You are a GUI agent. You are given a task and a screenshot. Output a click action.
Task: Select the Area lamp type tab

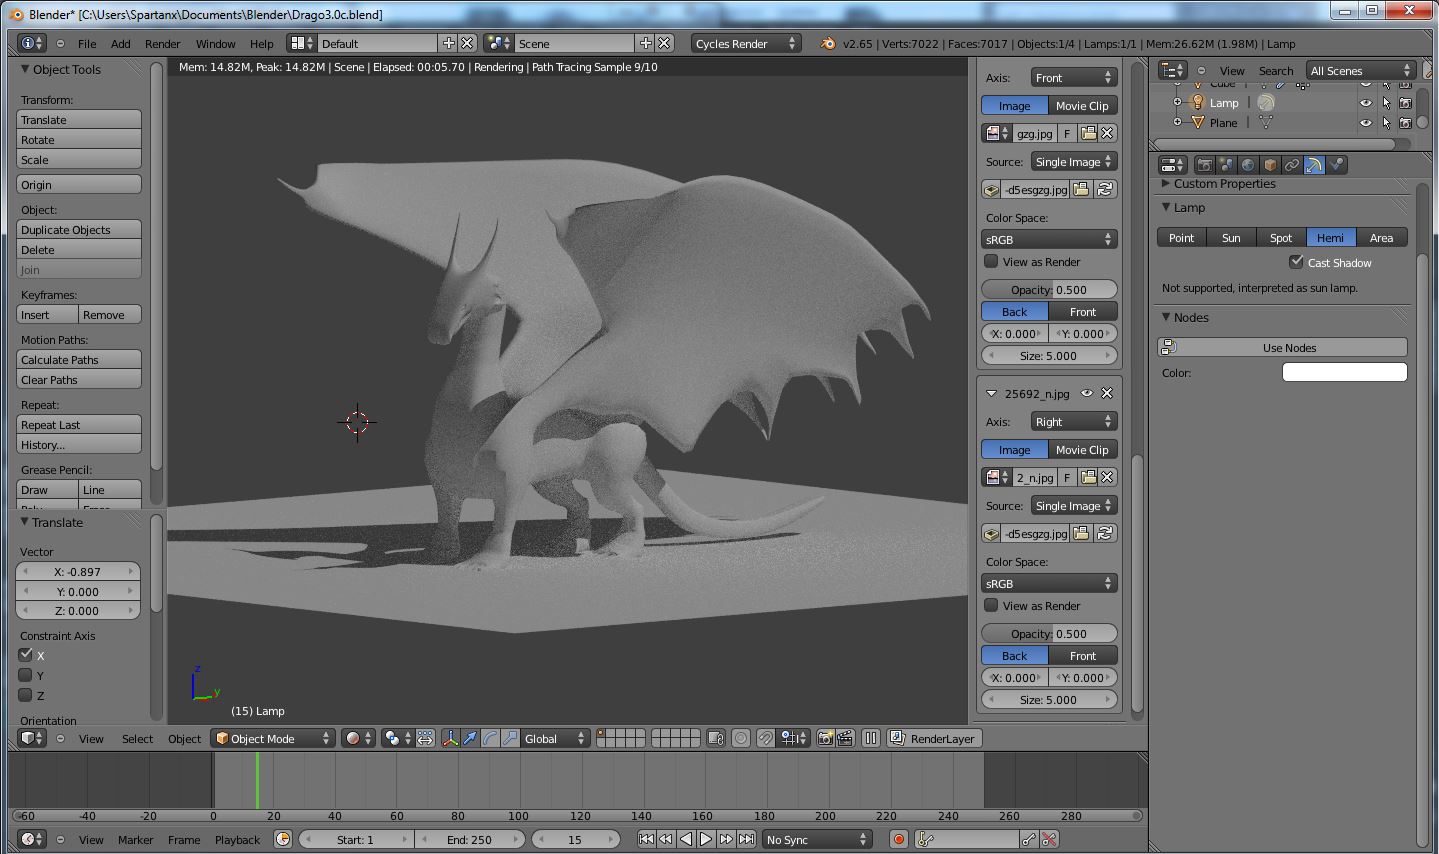coord(1381,237)
